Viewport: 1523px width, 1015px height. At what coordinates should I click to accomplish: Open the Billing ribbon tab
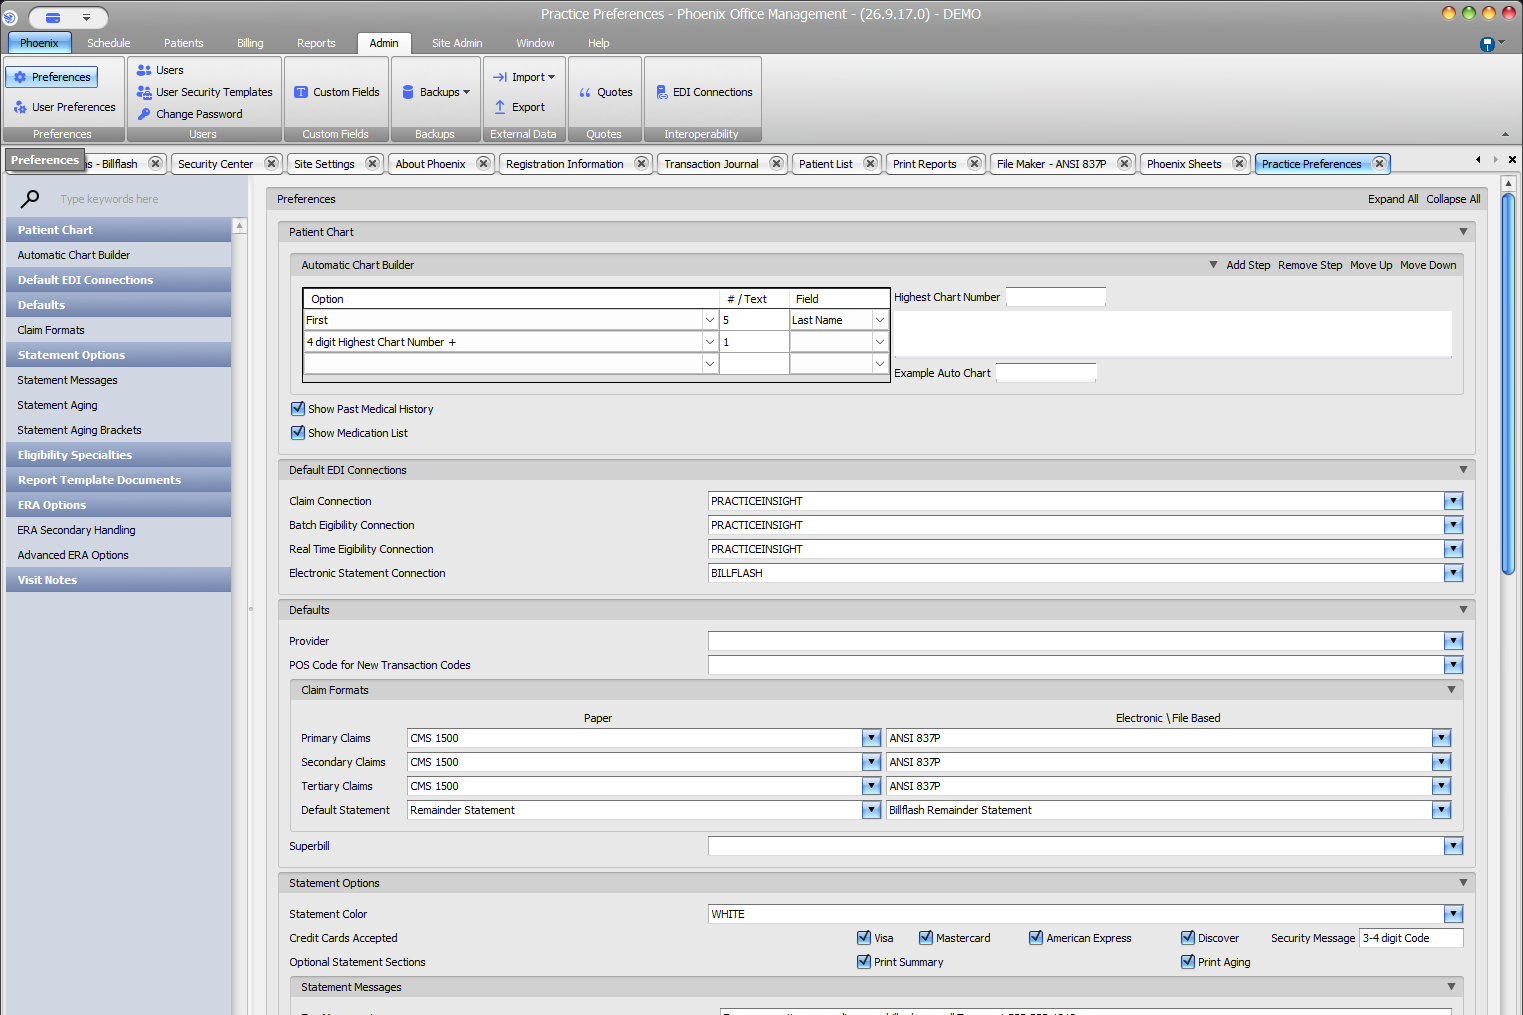[250, 43]
